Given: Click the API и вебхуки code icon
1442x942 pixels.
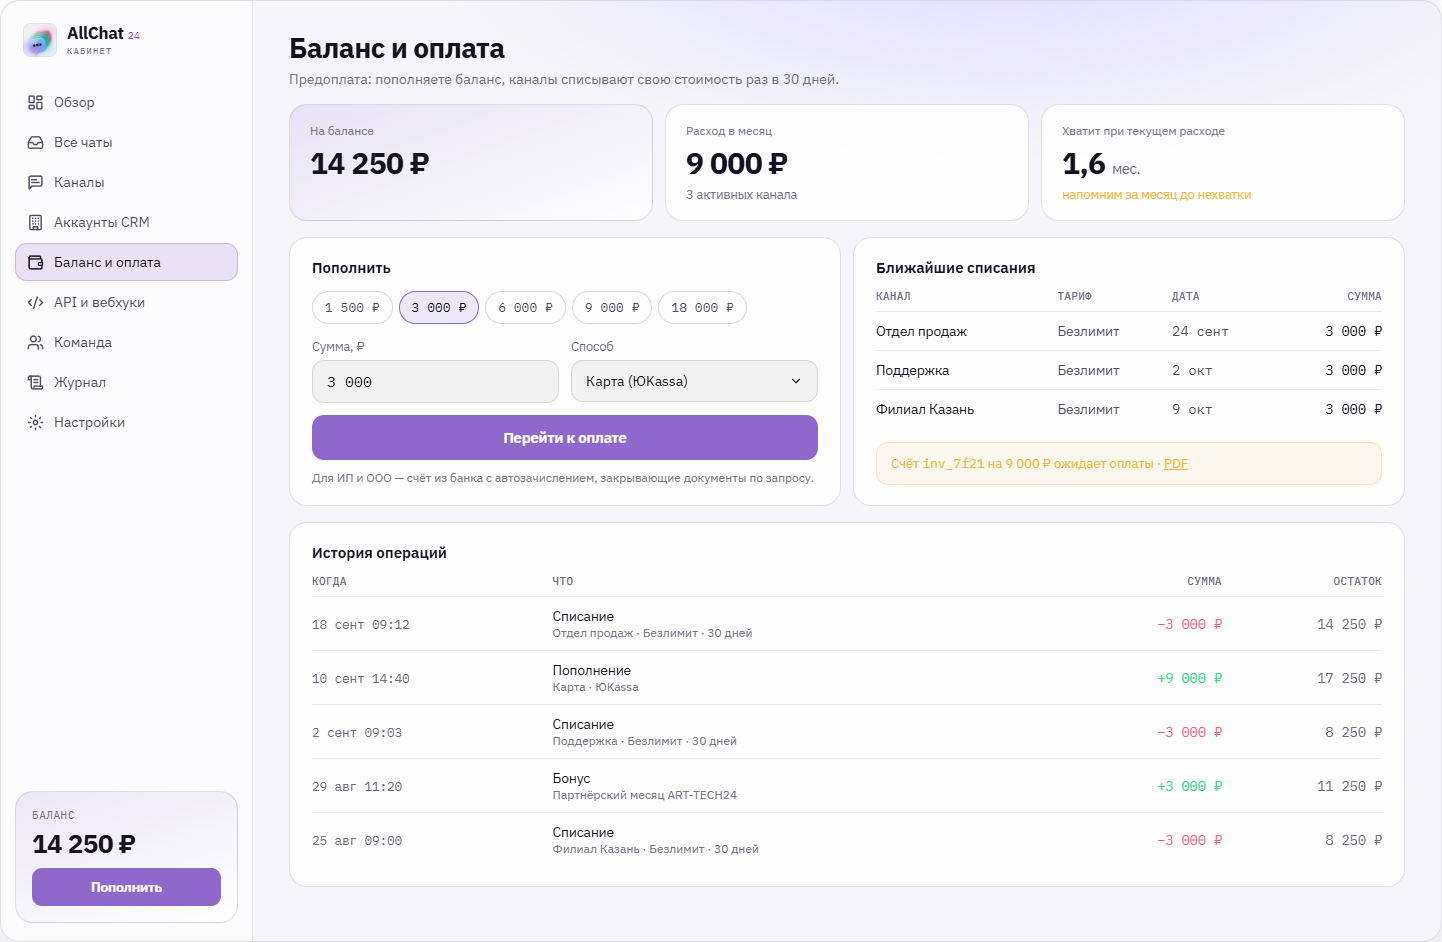Looking at the screenshot, I should [x=36, y=302].
